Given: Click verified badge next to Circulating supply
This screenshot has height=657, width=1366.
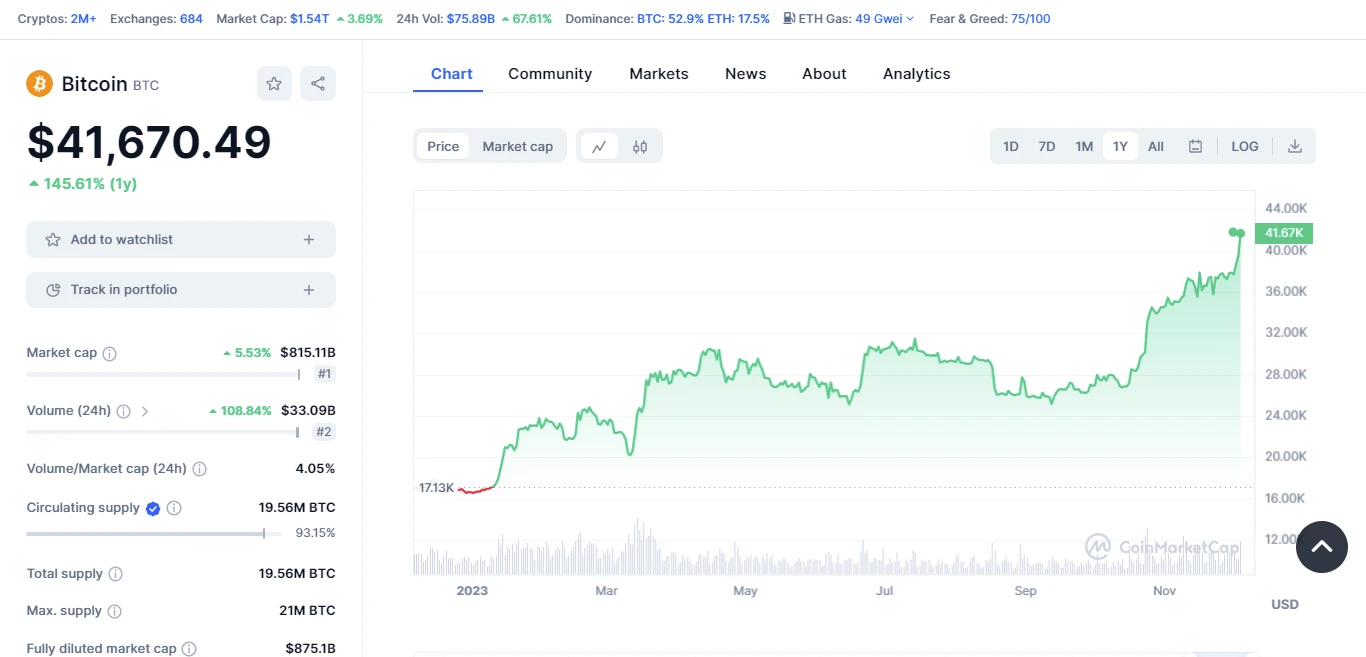Looking at the screenshot, I should pos(153,508).
